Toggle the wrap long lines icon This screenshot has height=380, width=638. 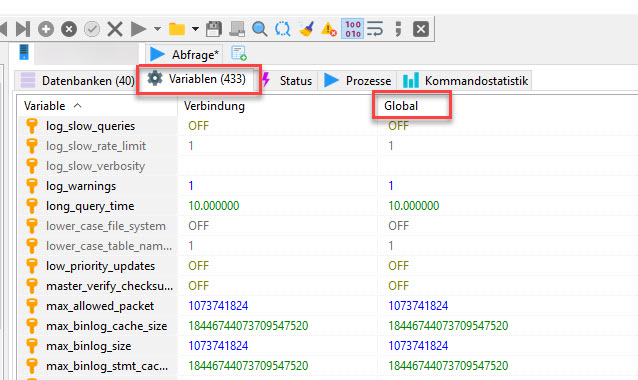[x=375, y=29]
